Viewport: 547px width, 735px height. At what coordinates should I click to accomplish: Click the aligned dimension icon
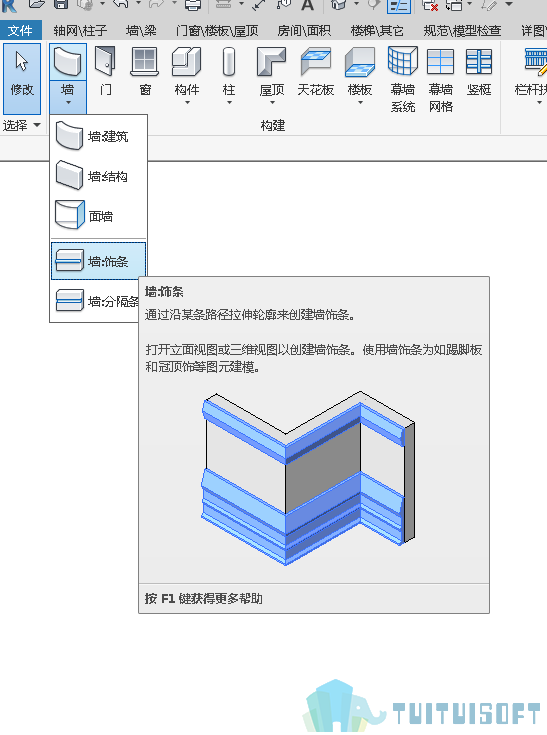pyautogui.click(x=259, y=5)
